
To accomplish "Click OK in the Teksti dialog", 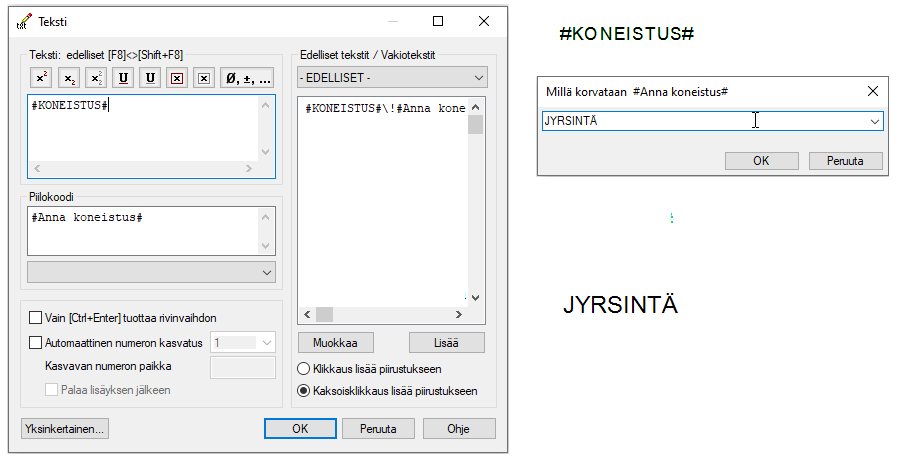I will click(300, 429).
